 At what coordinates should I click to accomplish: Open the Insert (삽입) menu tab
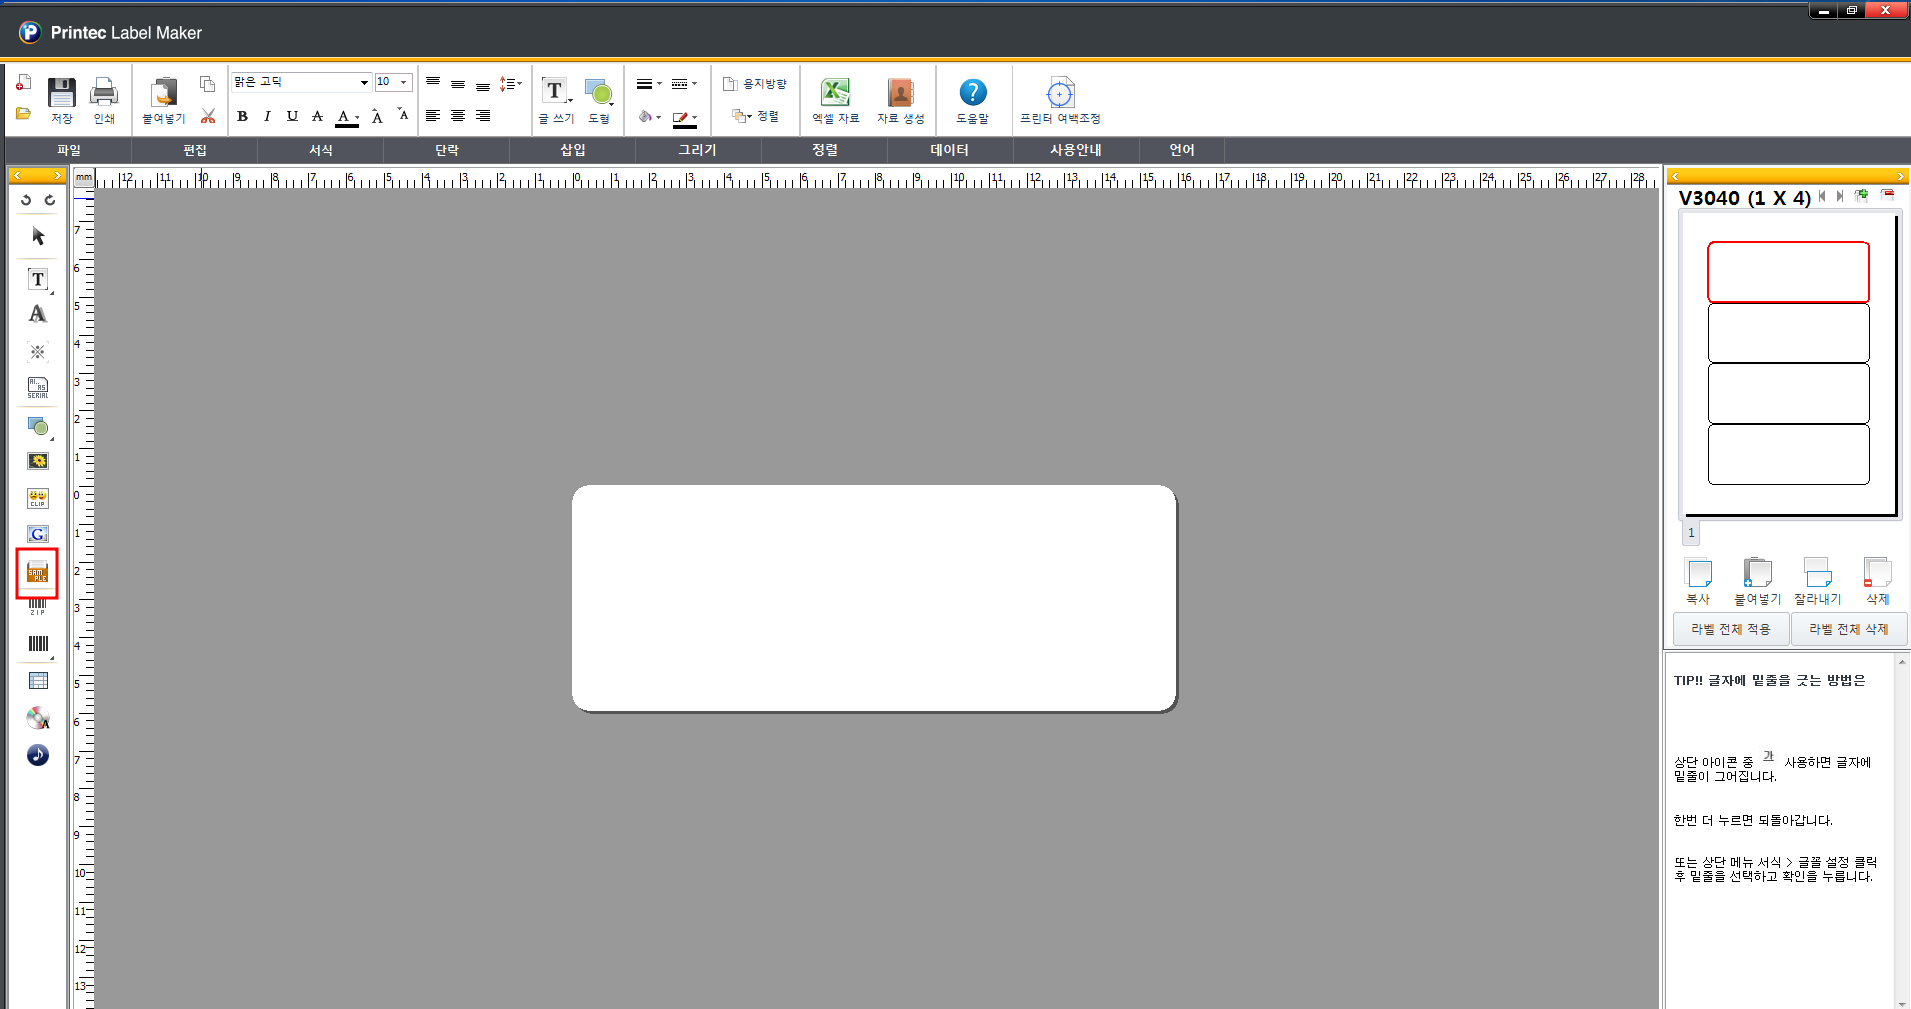point(573,150)
